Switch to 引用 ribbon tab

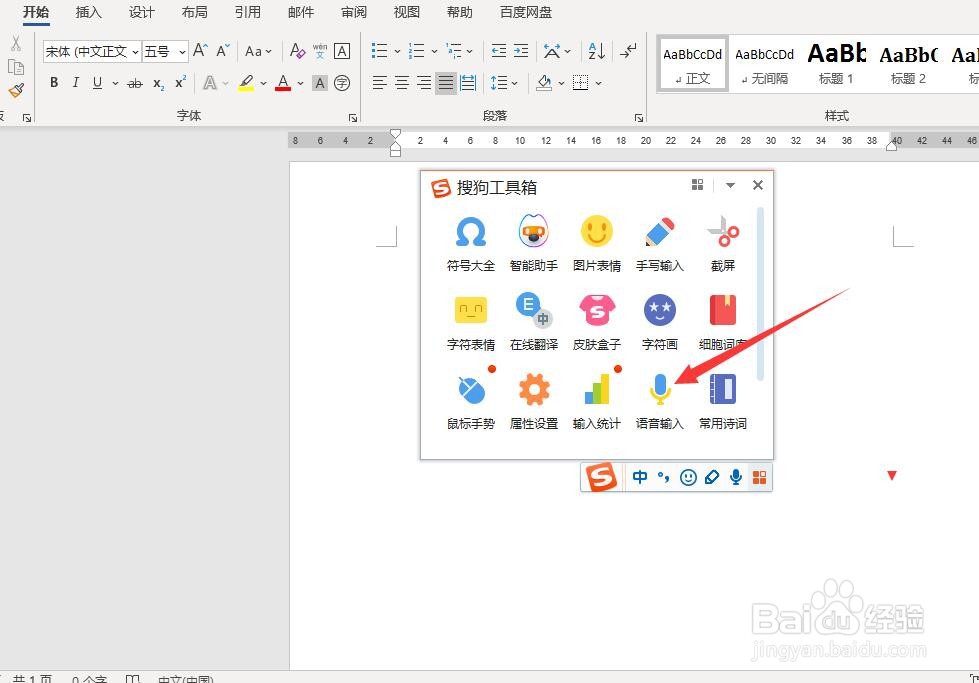pyautogui.click(x=247, y=12)
